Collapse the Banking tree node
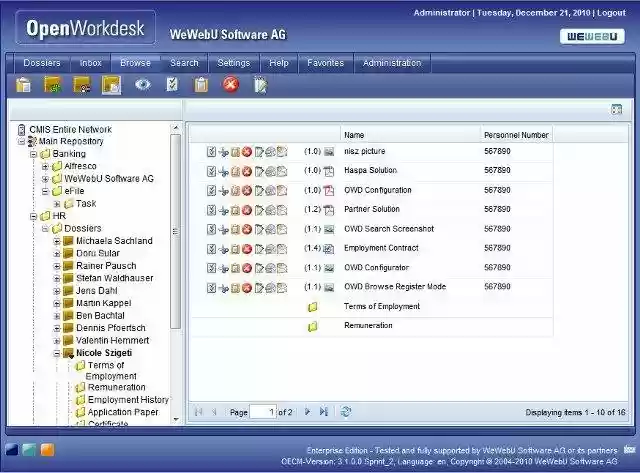This screenshot has height=473, width=640. point(33,154)
